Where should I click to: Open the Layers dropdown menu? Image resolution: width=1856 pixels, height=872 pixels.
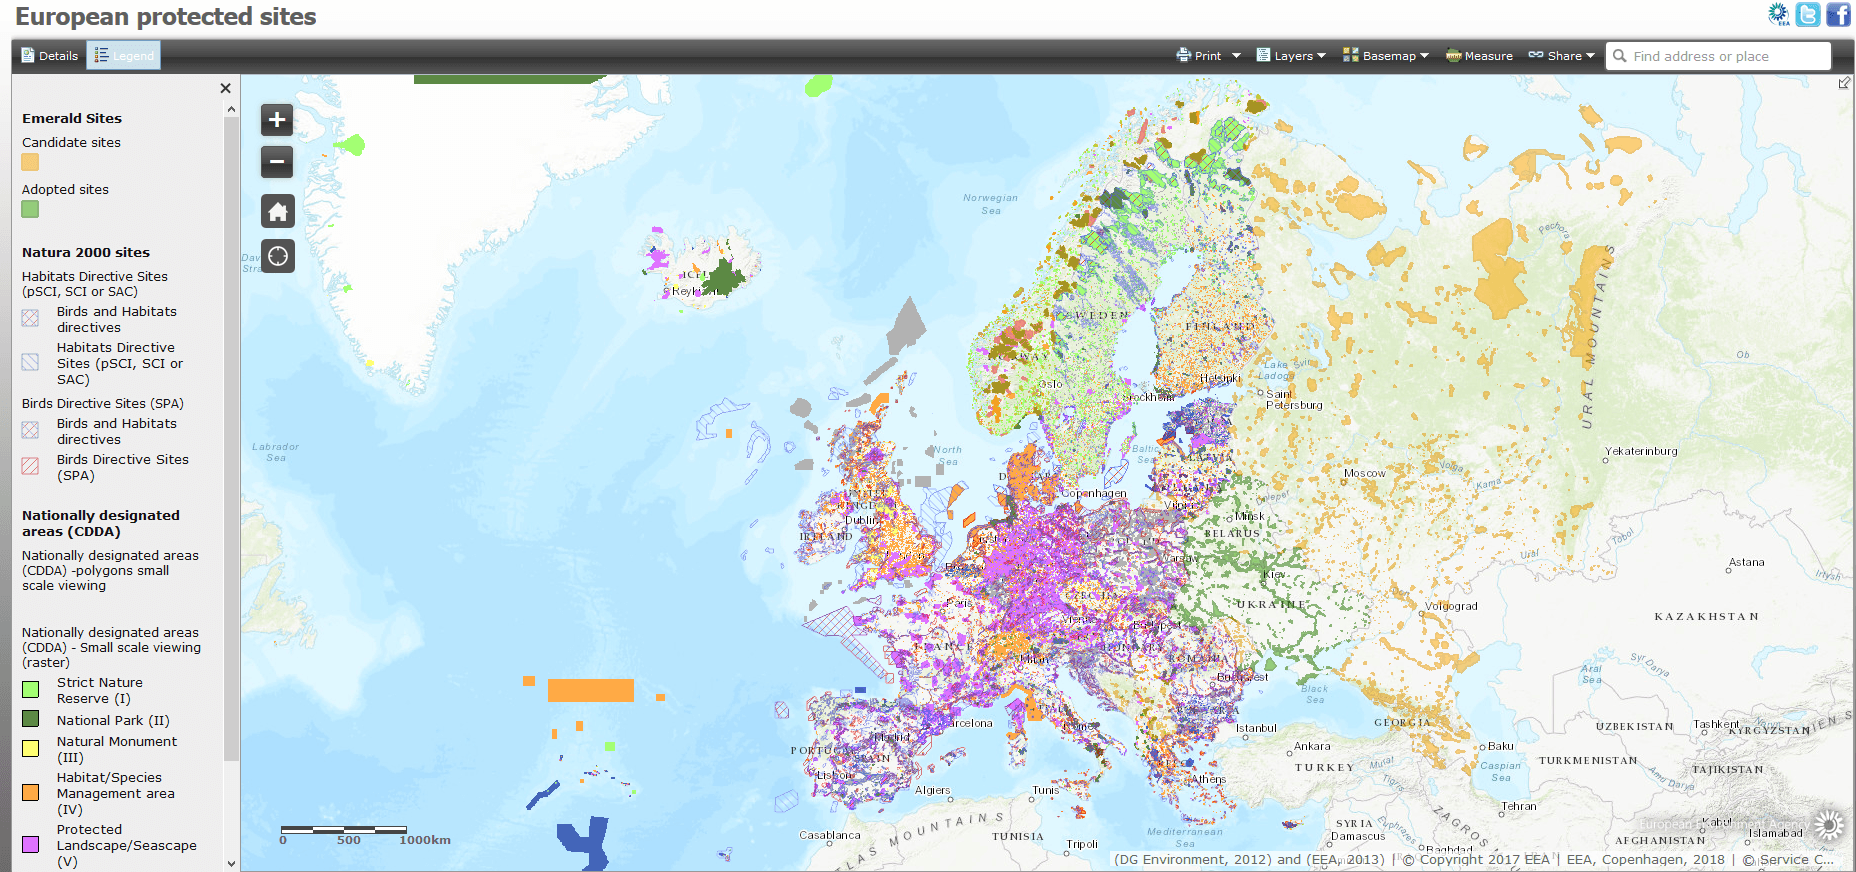(1291, 56)
